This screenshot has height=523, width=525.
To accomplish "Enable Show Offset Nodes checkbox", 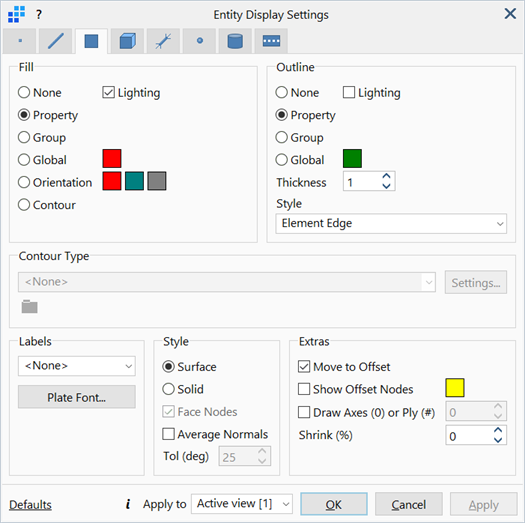I will coord(304,389).
